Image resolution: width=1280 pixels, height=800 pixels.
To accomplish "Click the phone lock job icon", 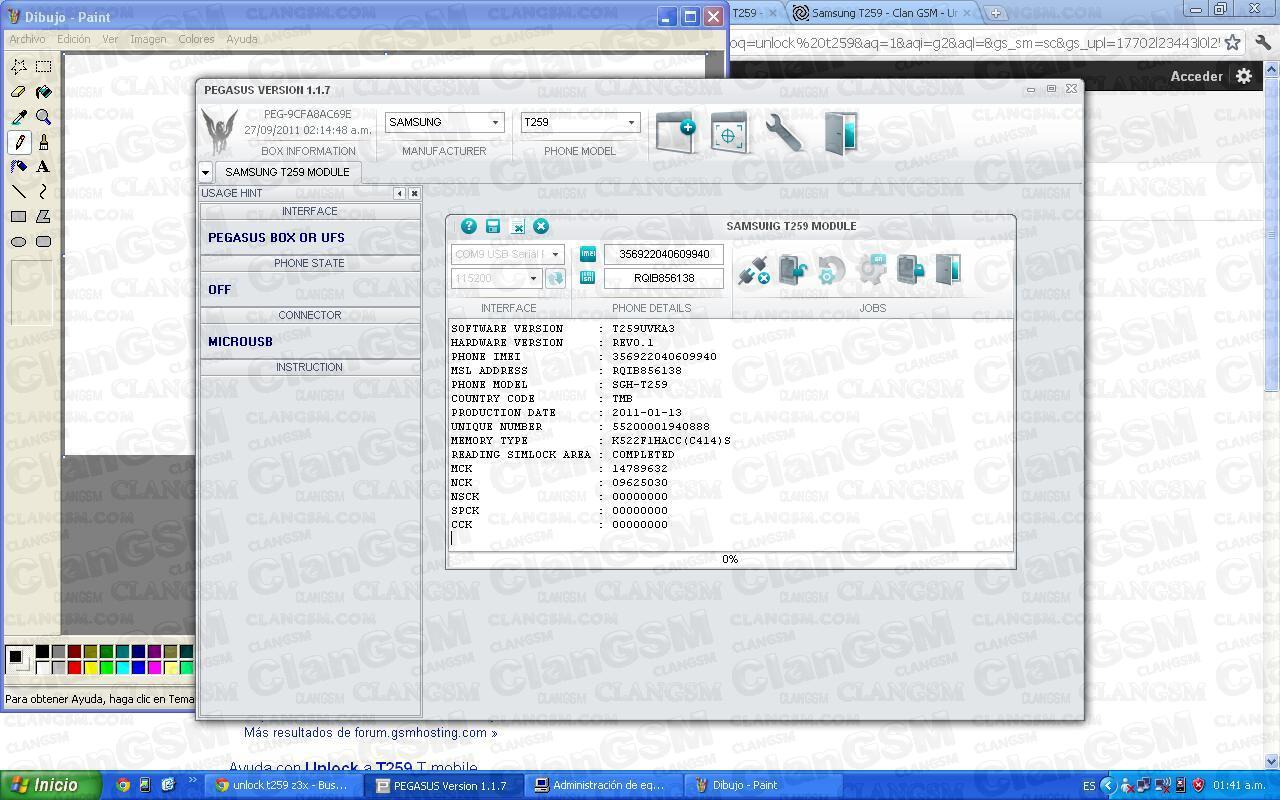I will [x=910, y=269].
